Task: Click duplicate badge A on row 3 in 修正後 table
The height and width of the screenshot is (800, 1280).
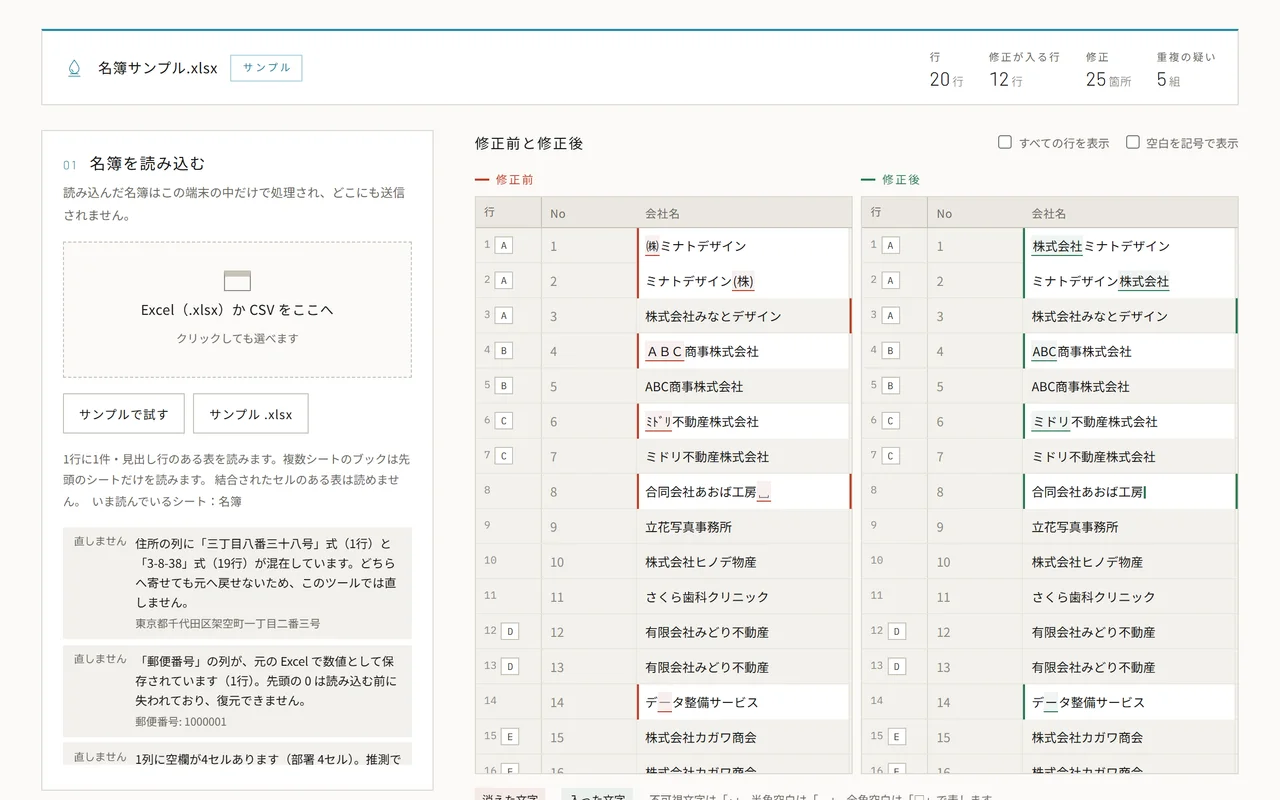Action: 890,316
